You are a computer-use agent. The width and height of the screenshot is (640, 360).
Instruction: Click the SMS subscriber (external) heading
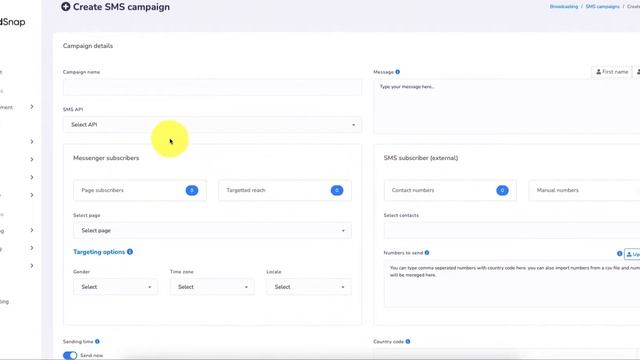[421, 158]
